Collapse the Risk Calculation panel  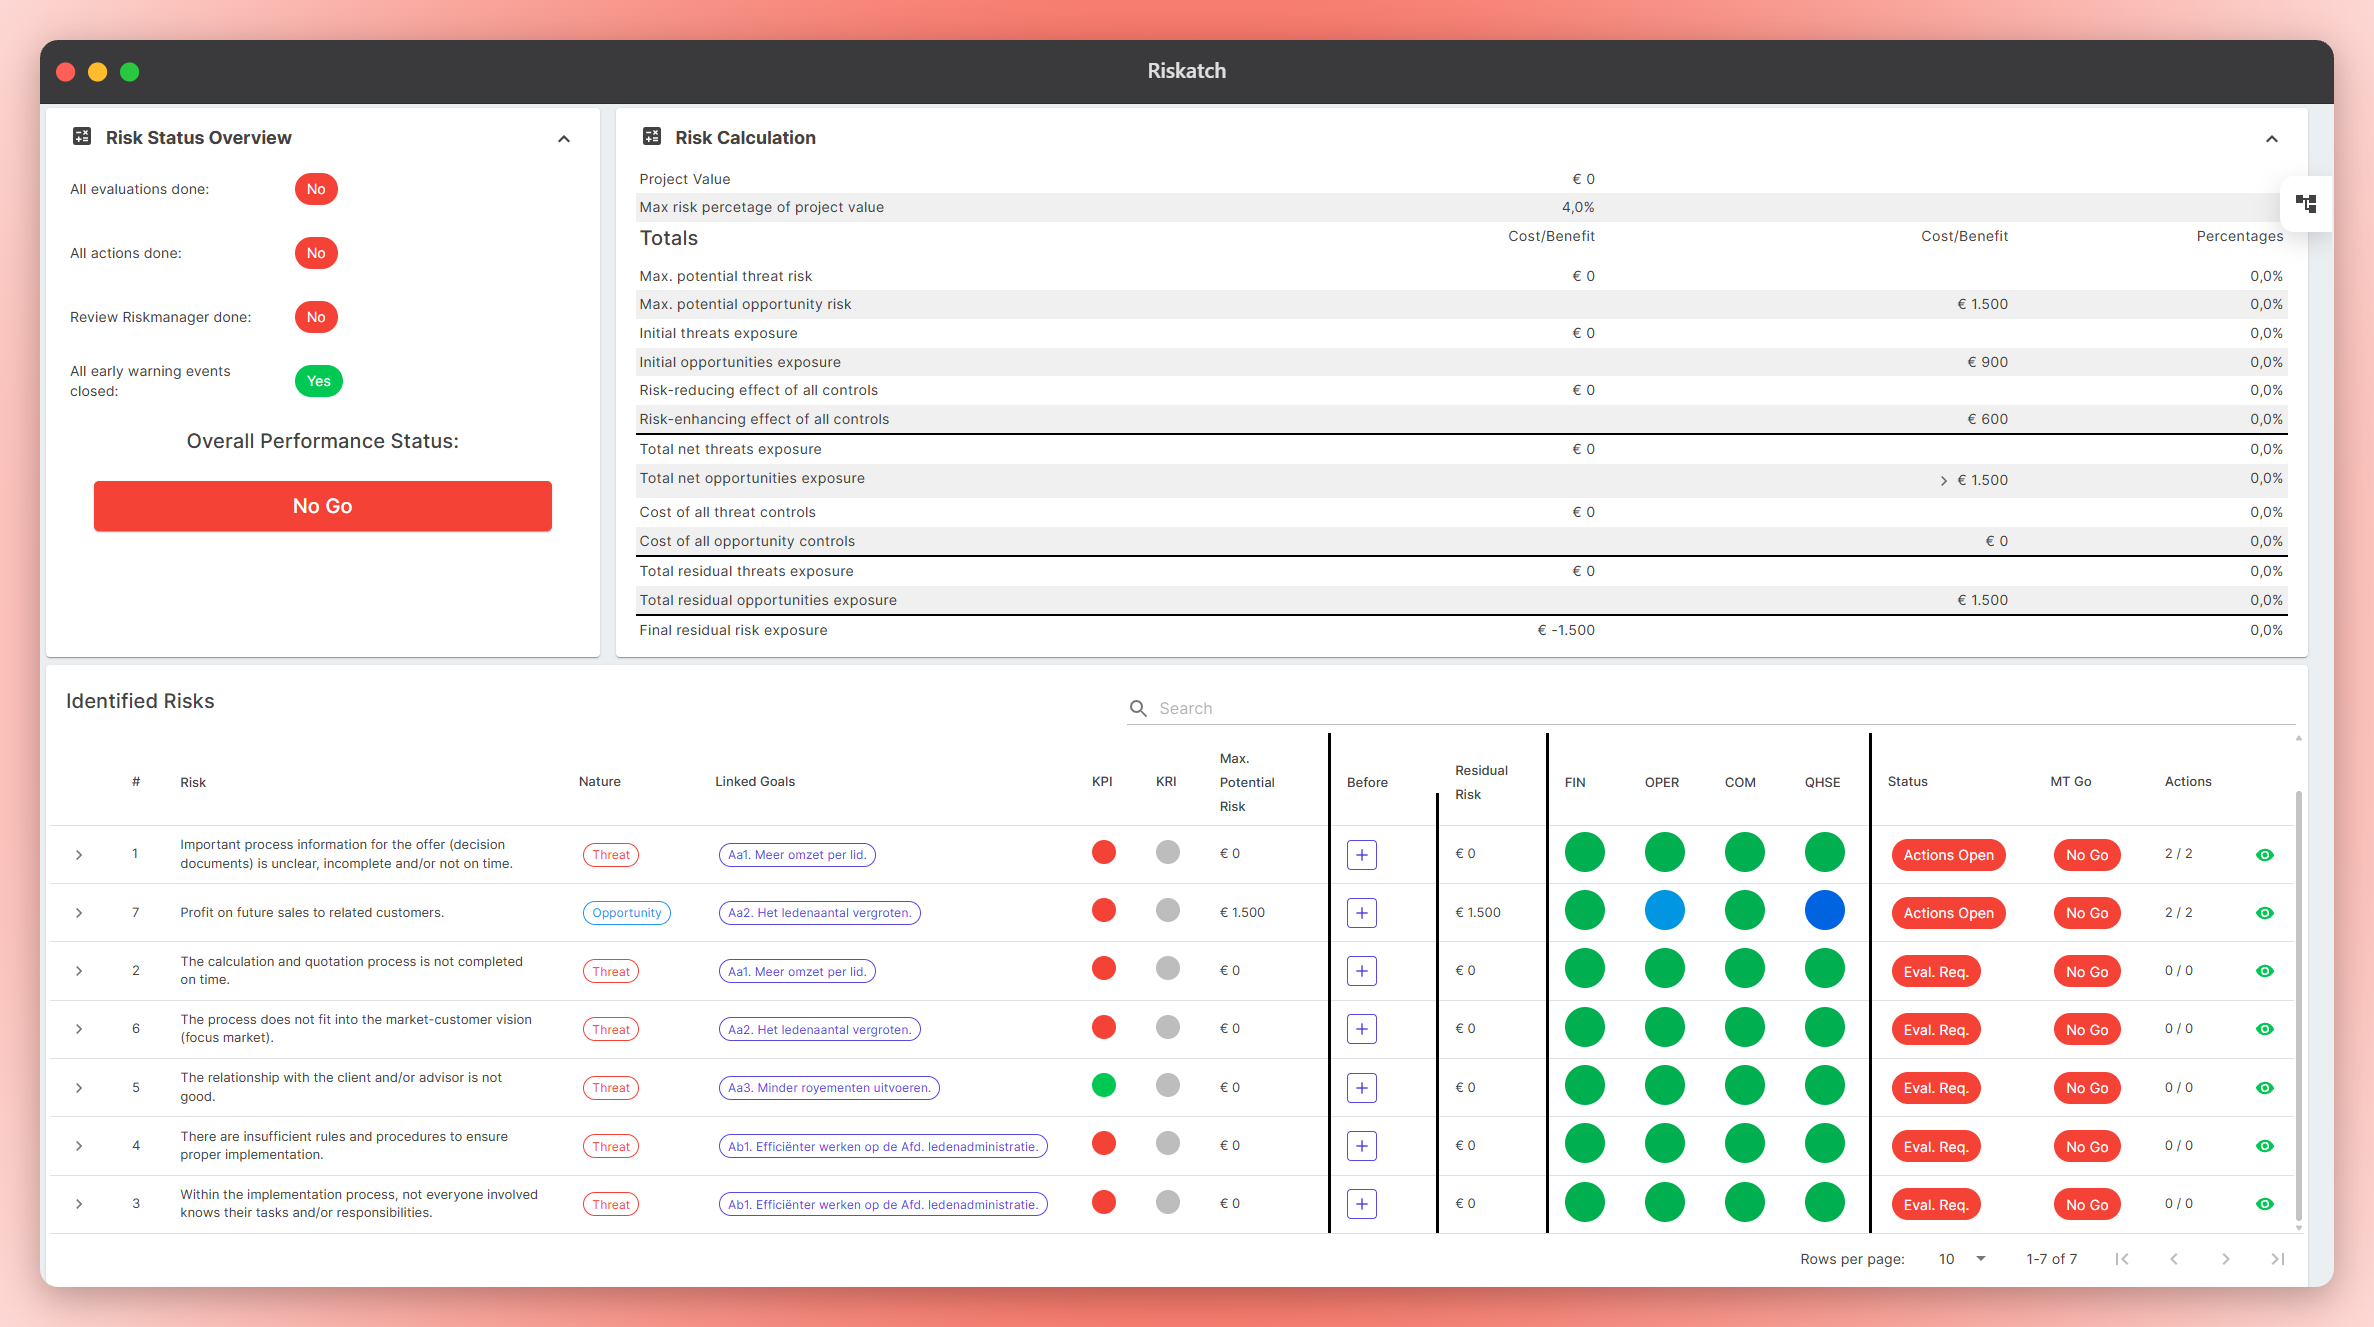click(2272, 139)
